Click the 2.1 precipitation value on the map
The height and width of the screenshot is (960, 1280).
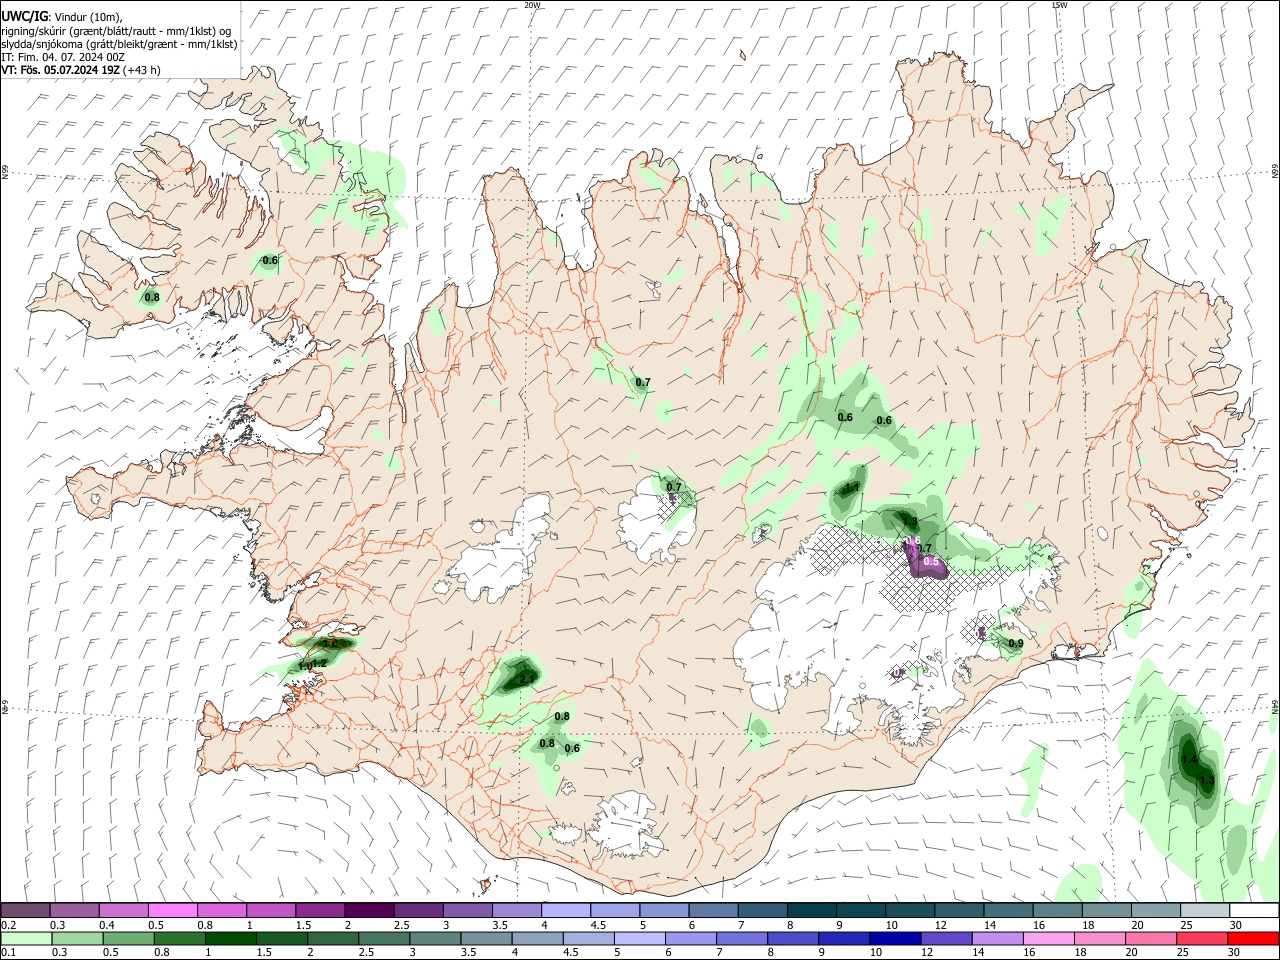[x=527, y=678]
